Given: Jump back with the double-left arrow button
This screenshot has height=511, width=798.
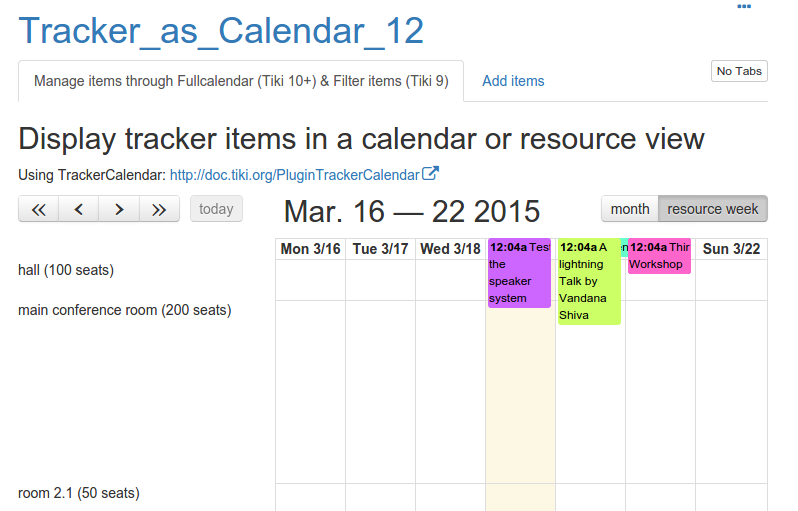Looking at the screenshot, I should 39,209.
